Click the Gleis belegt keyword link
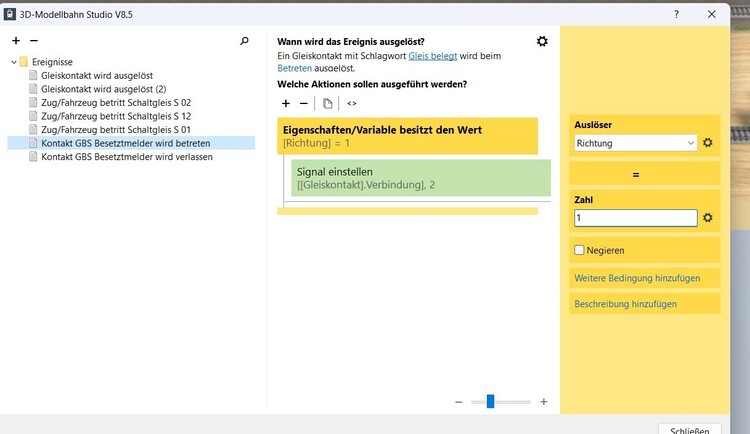Screen dimensions: 750x434 432,56
